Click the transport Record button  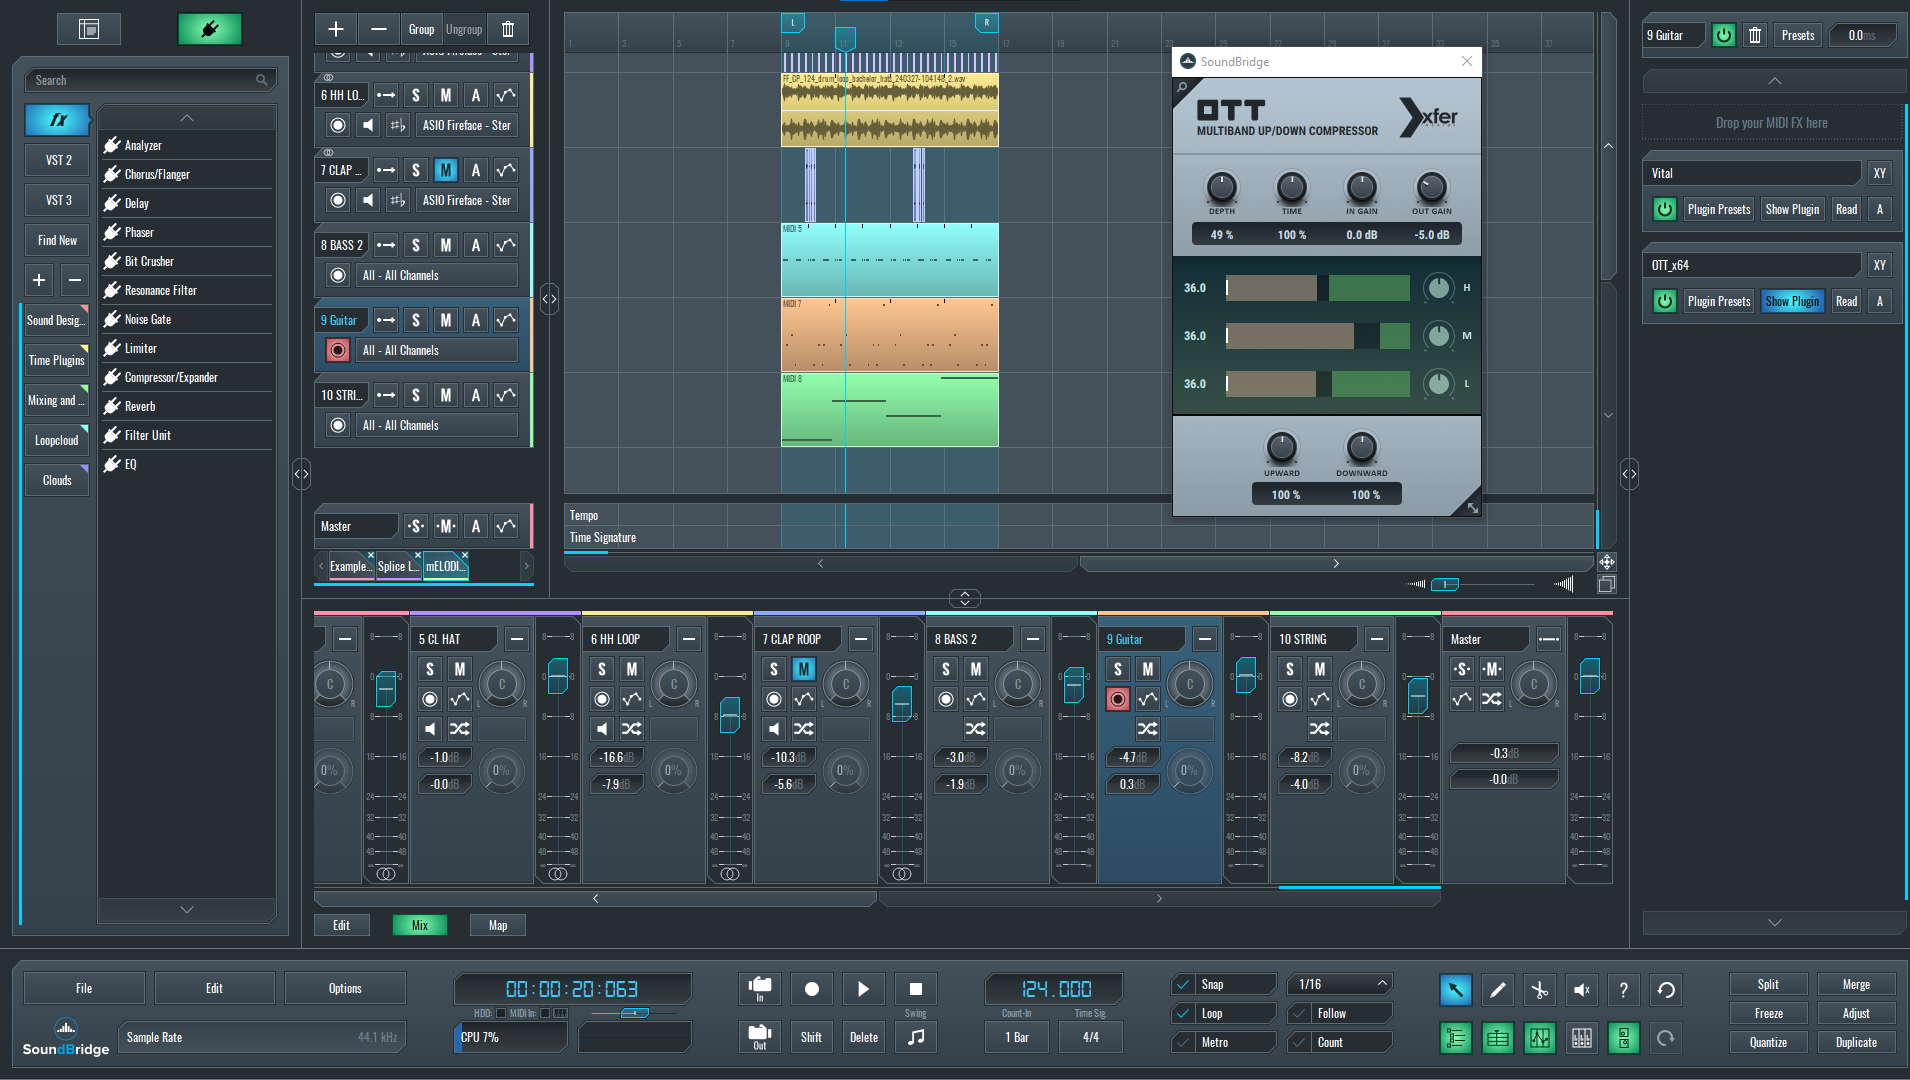click(x=812, y=989)
